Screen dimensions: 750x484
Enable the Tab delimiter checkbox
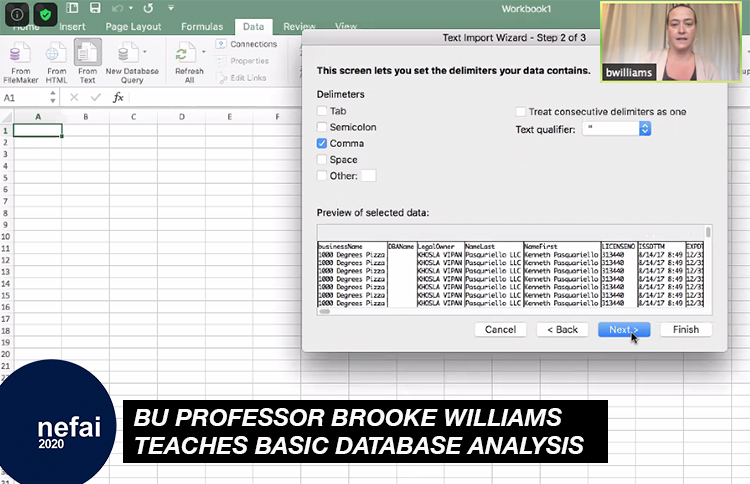click(x=322, y=111)
